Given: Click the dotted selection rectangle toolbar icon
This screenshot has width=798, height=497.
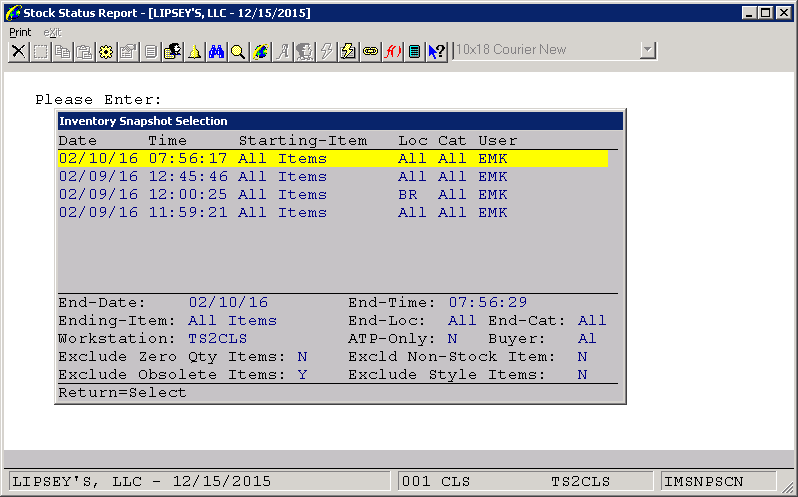Looking at the screenshot, I should (x=41, y=51).
